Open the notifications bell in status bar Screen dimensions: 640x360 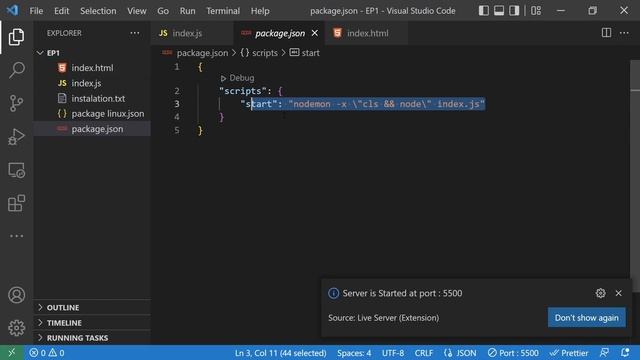[625, 353]
